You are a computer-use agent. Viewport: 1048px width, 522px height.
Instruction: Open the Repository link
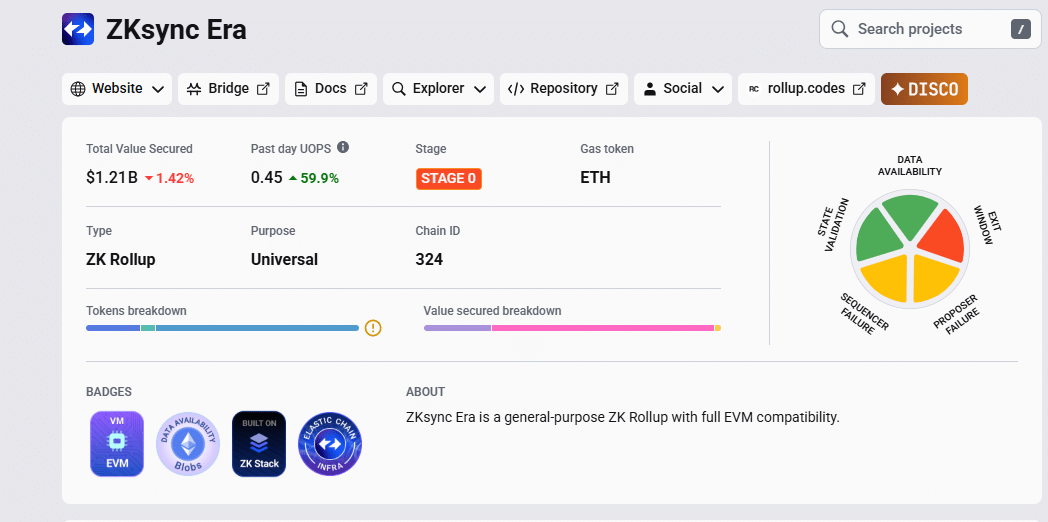point(563,89)
